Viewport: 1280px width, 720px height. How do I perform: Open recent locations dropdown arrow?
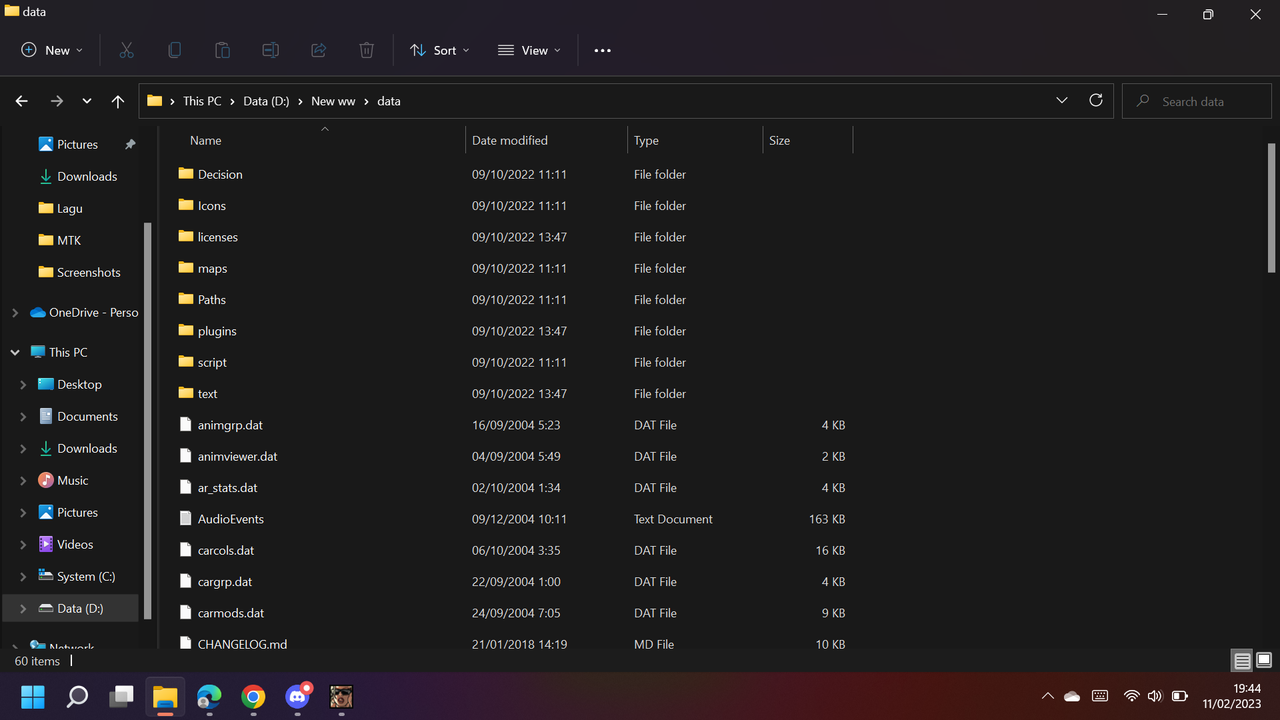pos(87,101)
